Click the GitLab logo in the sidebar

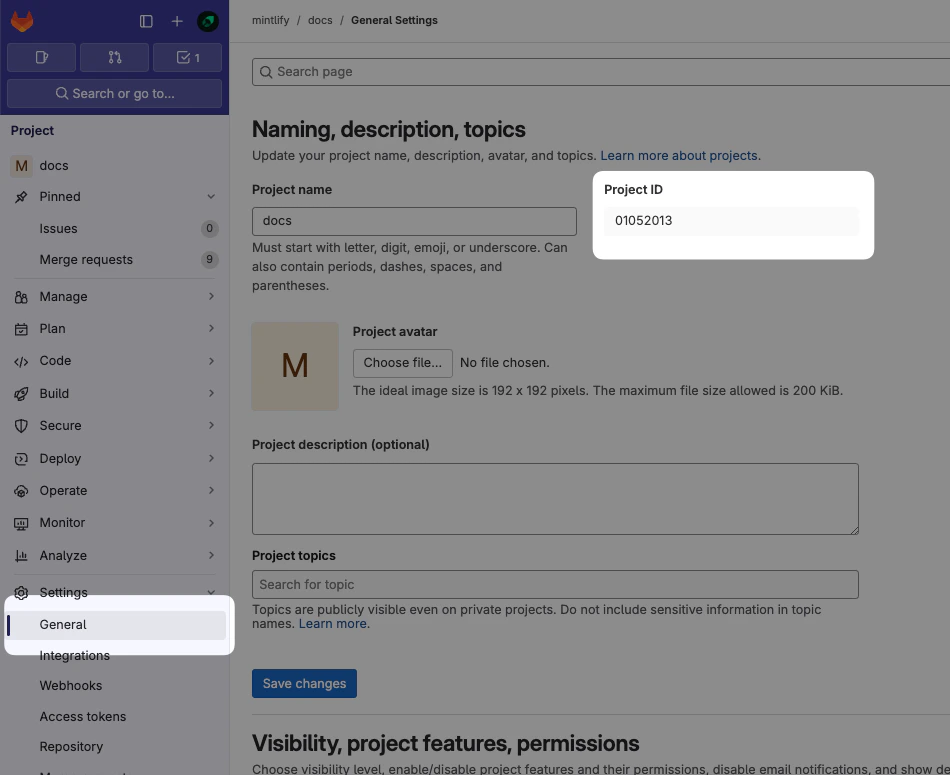pos(22,20)
